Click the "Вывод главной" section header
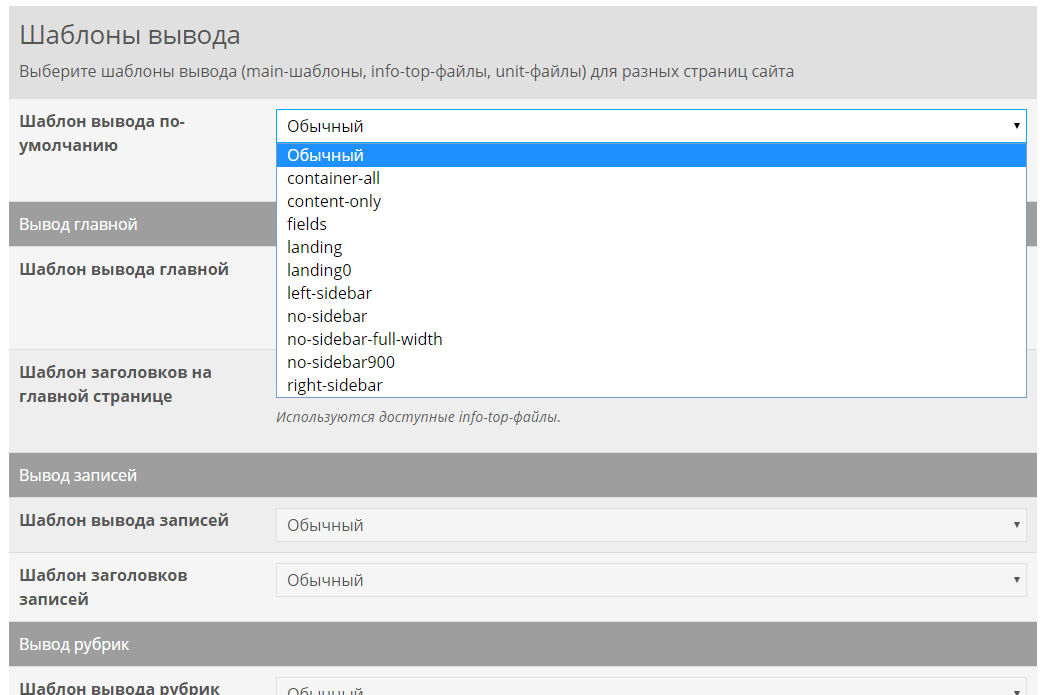The width and height of the screenshot is (1040, 695). pyautogui.click(x=78, y=224)
